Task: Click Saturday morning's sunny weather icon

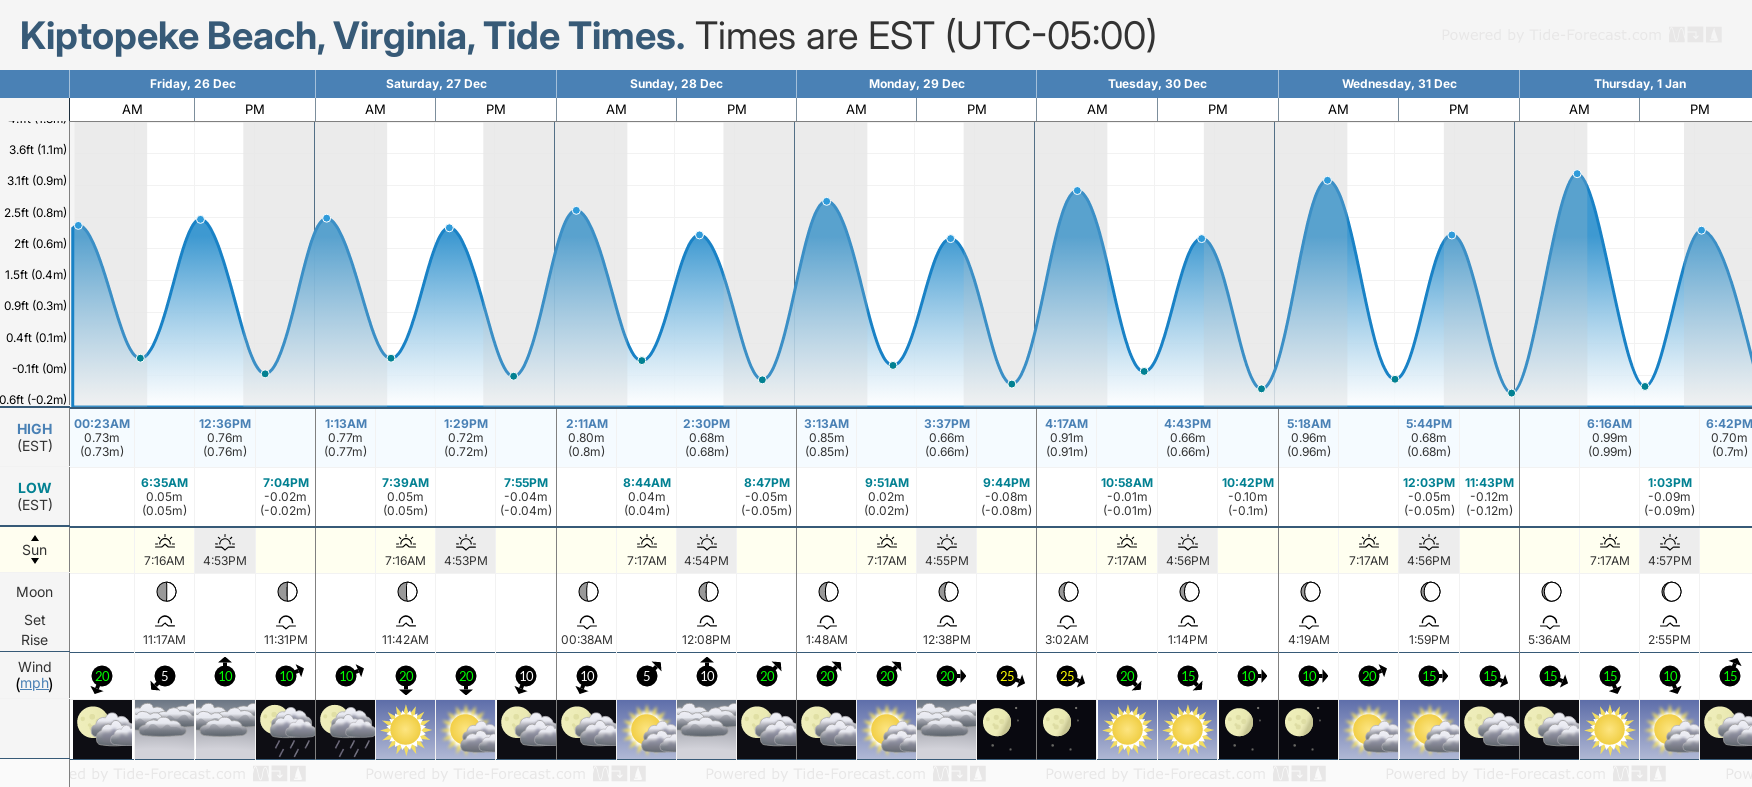Action: (406, 729)
